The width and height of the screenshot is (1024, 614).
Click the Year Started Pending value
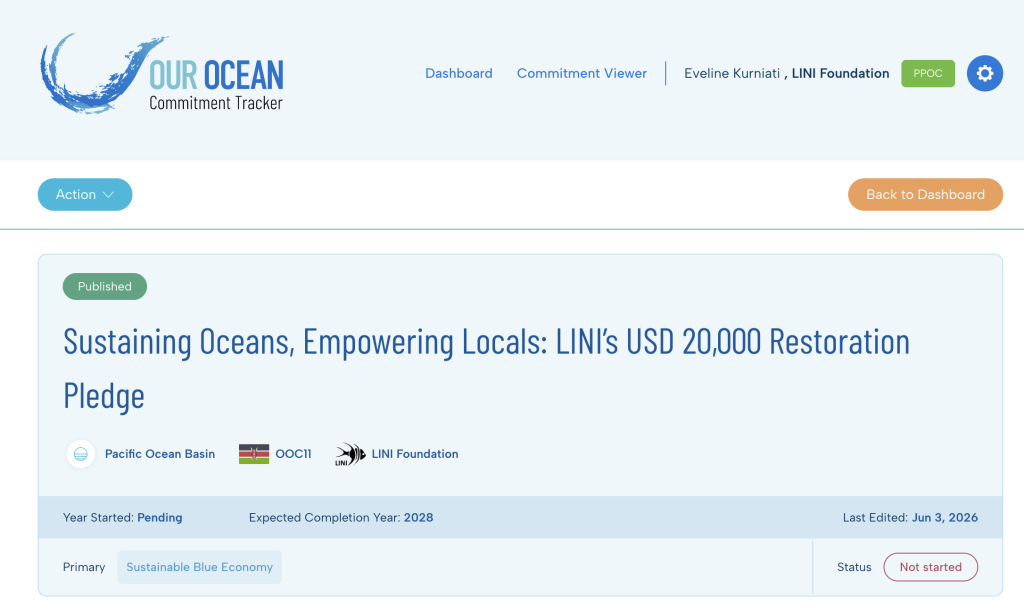click(x=159, y=517)
